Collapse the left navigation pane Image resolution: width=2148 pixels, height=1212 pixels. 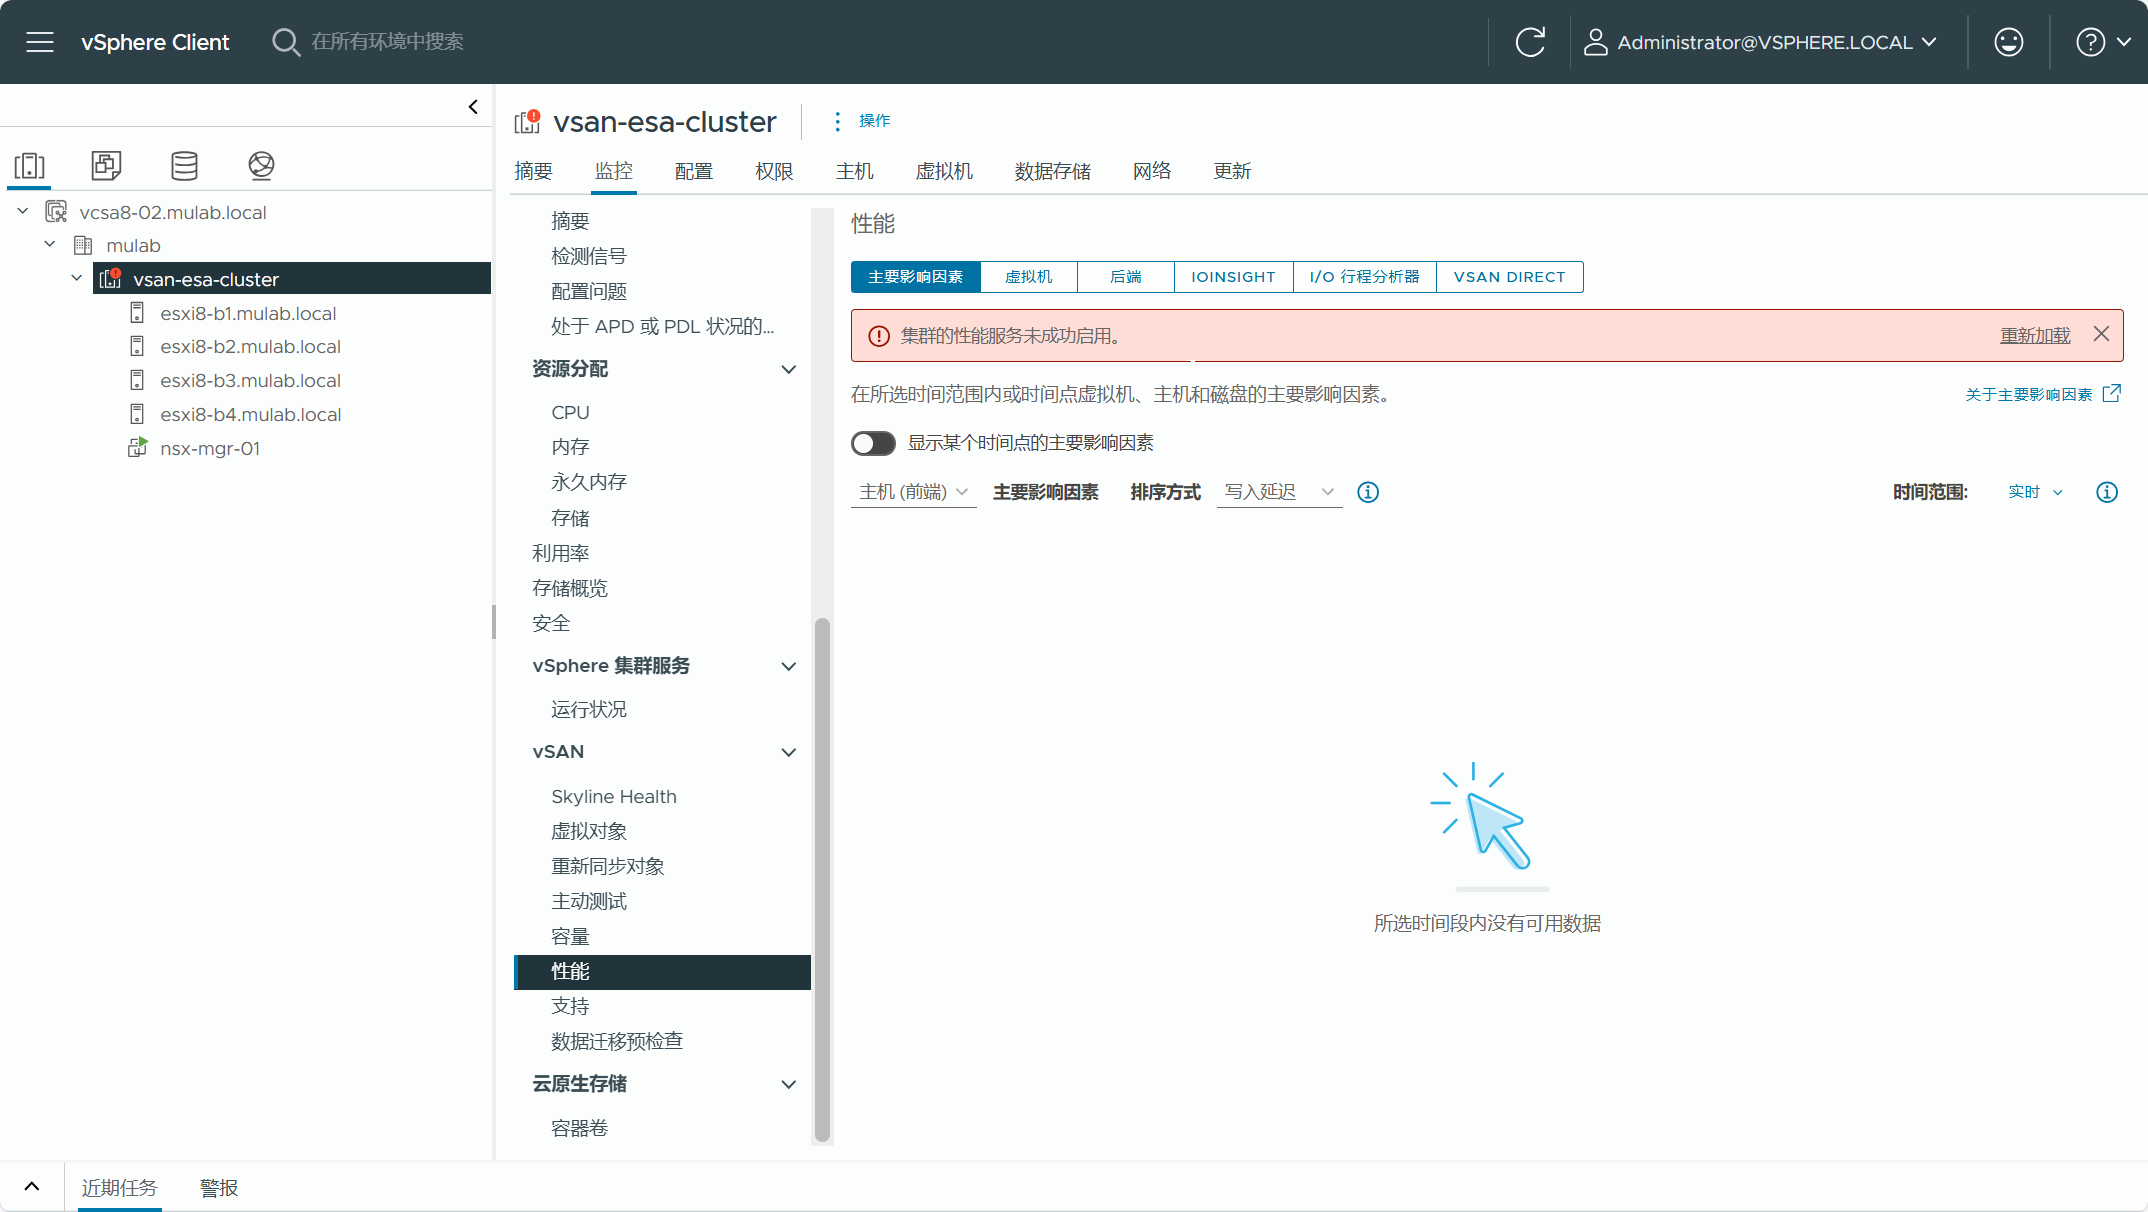point(473,107)
